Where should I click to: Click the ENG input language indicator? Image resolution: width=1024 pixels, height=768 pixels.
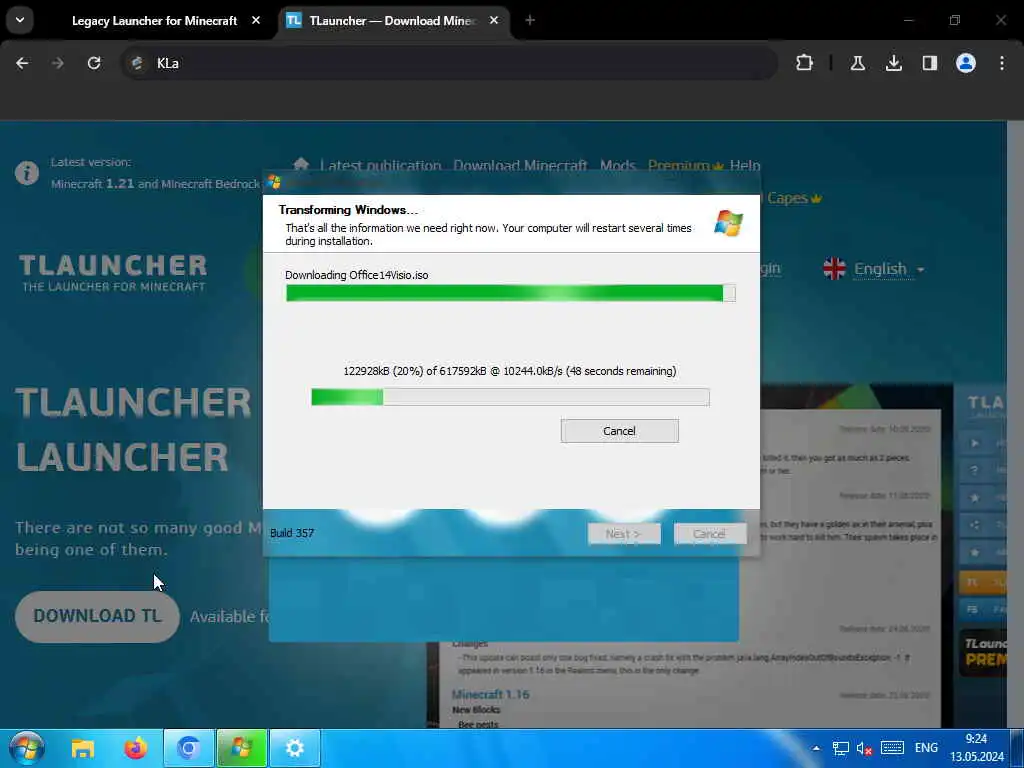[x=926, y=748]
